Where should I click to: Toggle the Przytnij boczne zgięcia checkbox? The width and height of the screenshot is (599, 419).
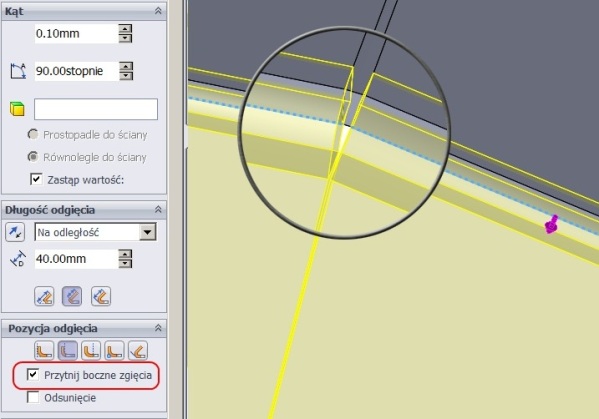pyautogui.click(x=33, y=375)
